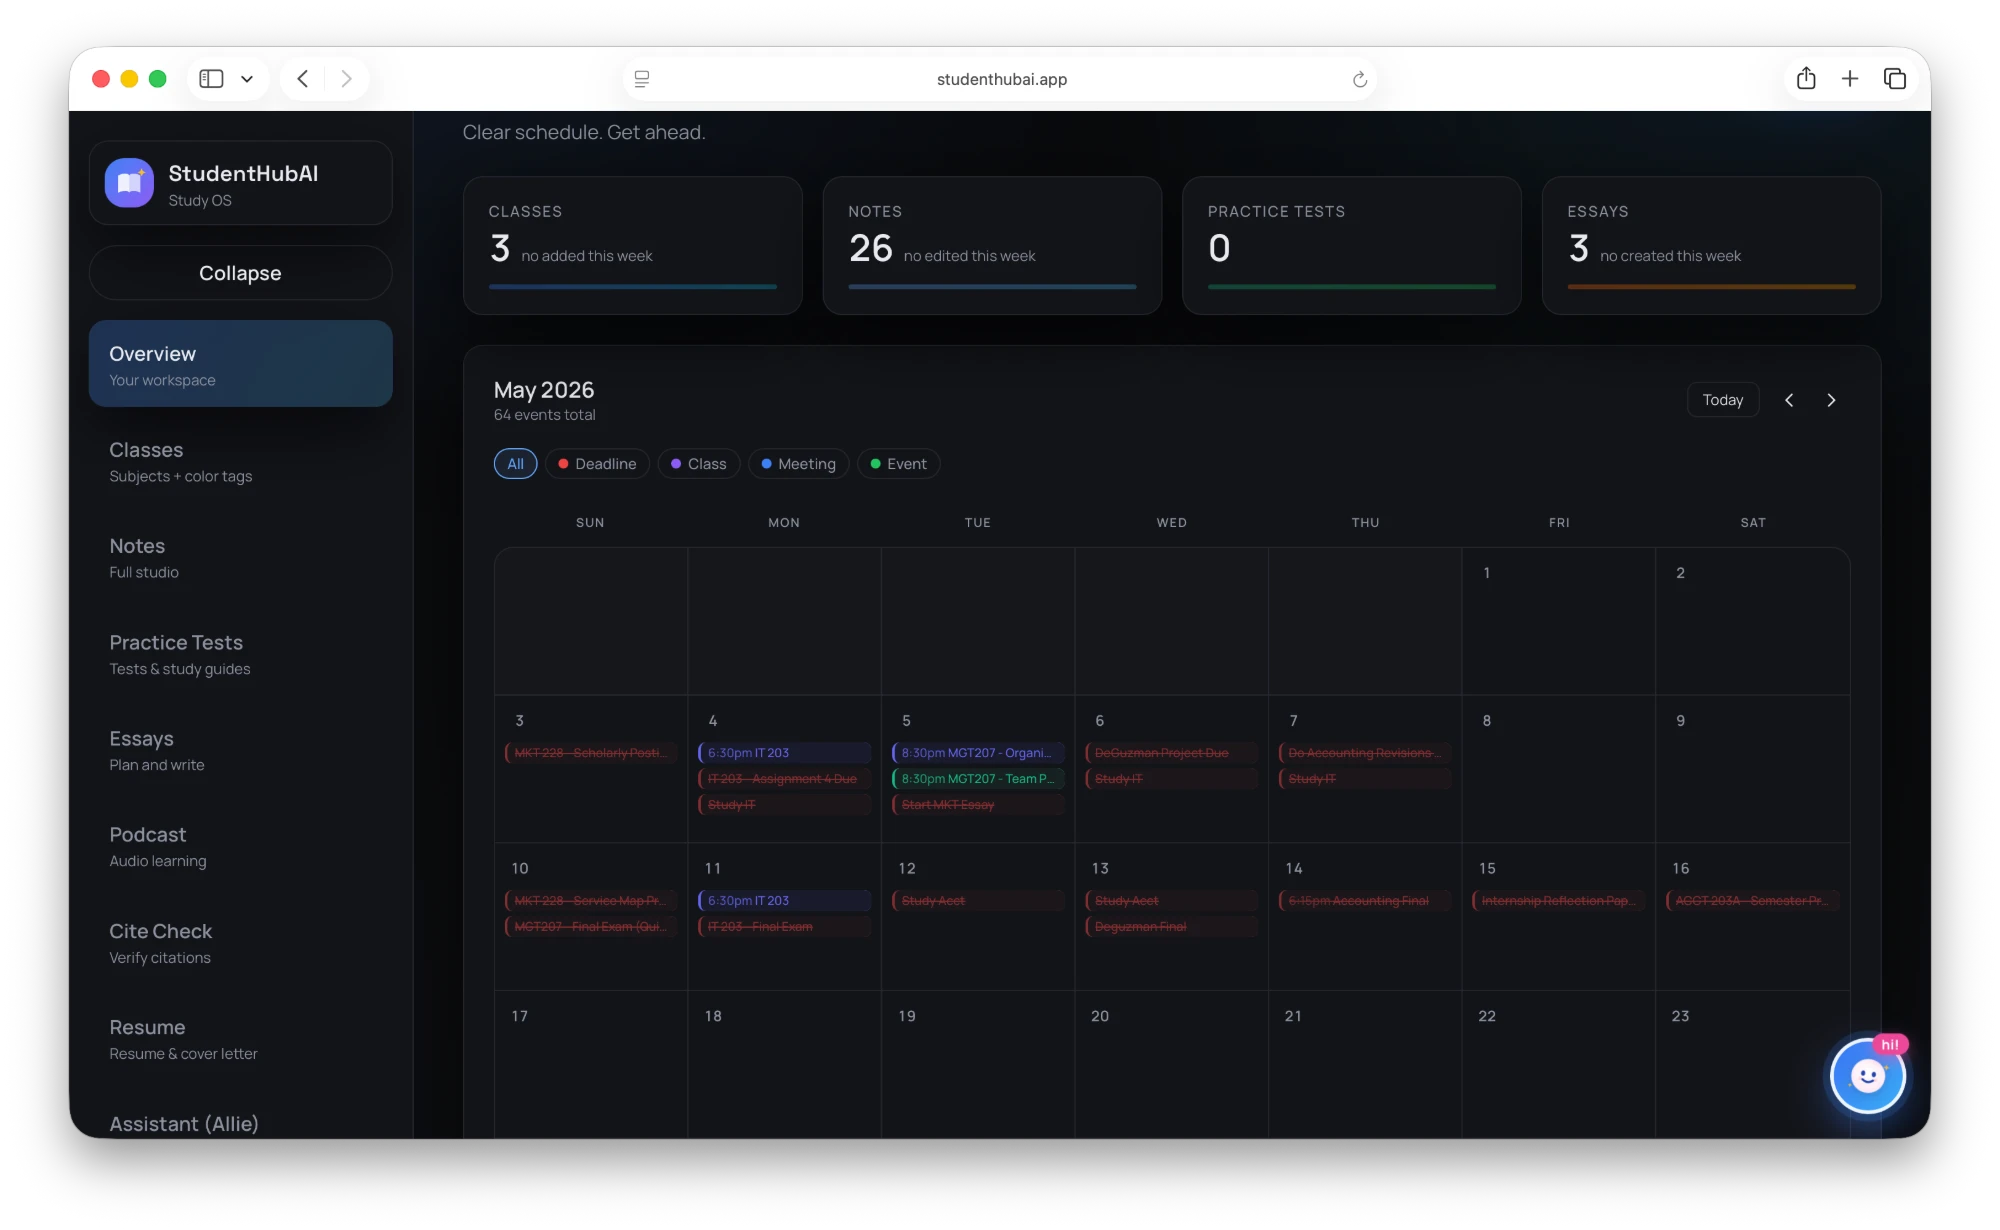The image size is (2000, 1230).
Task: Toggle the Deadline filter chip
Action: pyautogui.click(x=597, y=464)
